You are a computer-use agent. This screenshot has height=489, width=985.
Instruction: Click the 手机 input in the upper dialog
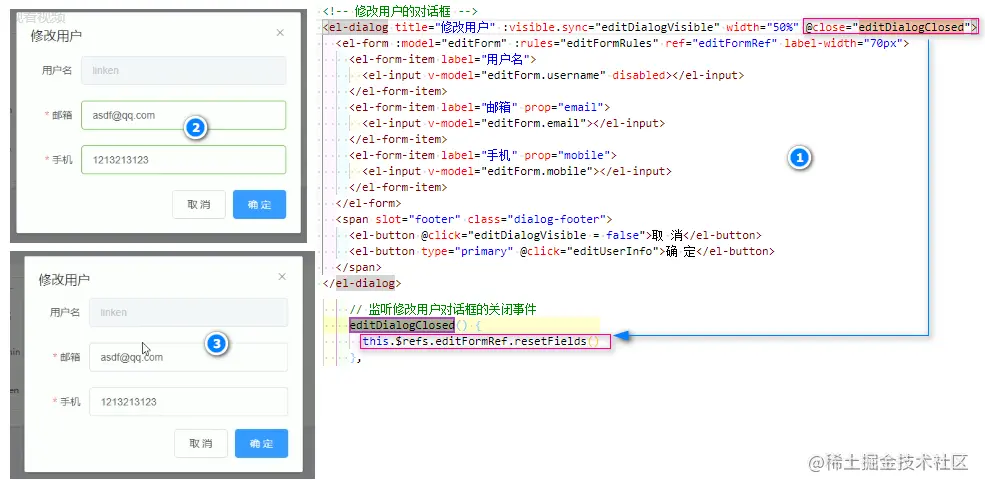(183, 160)
